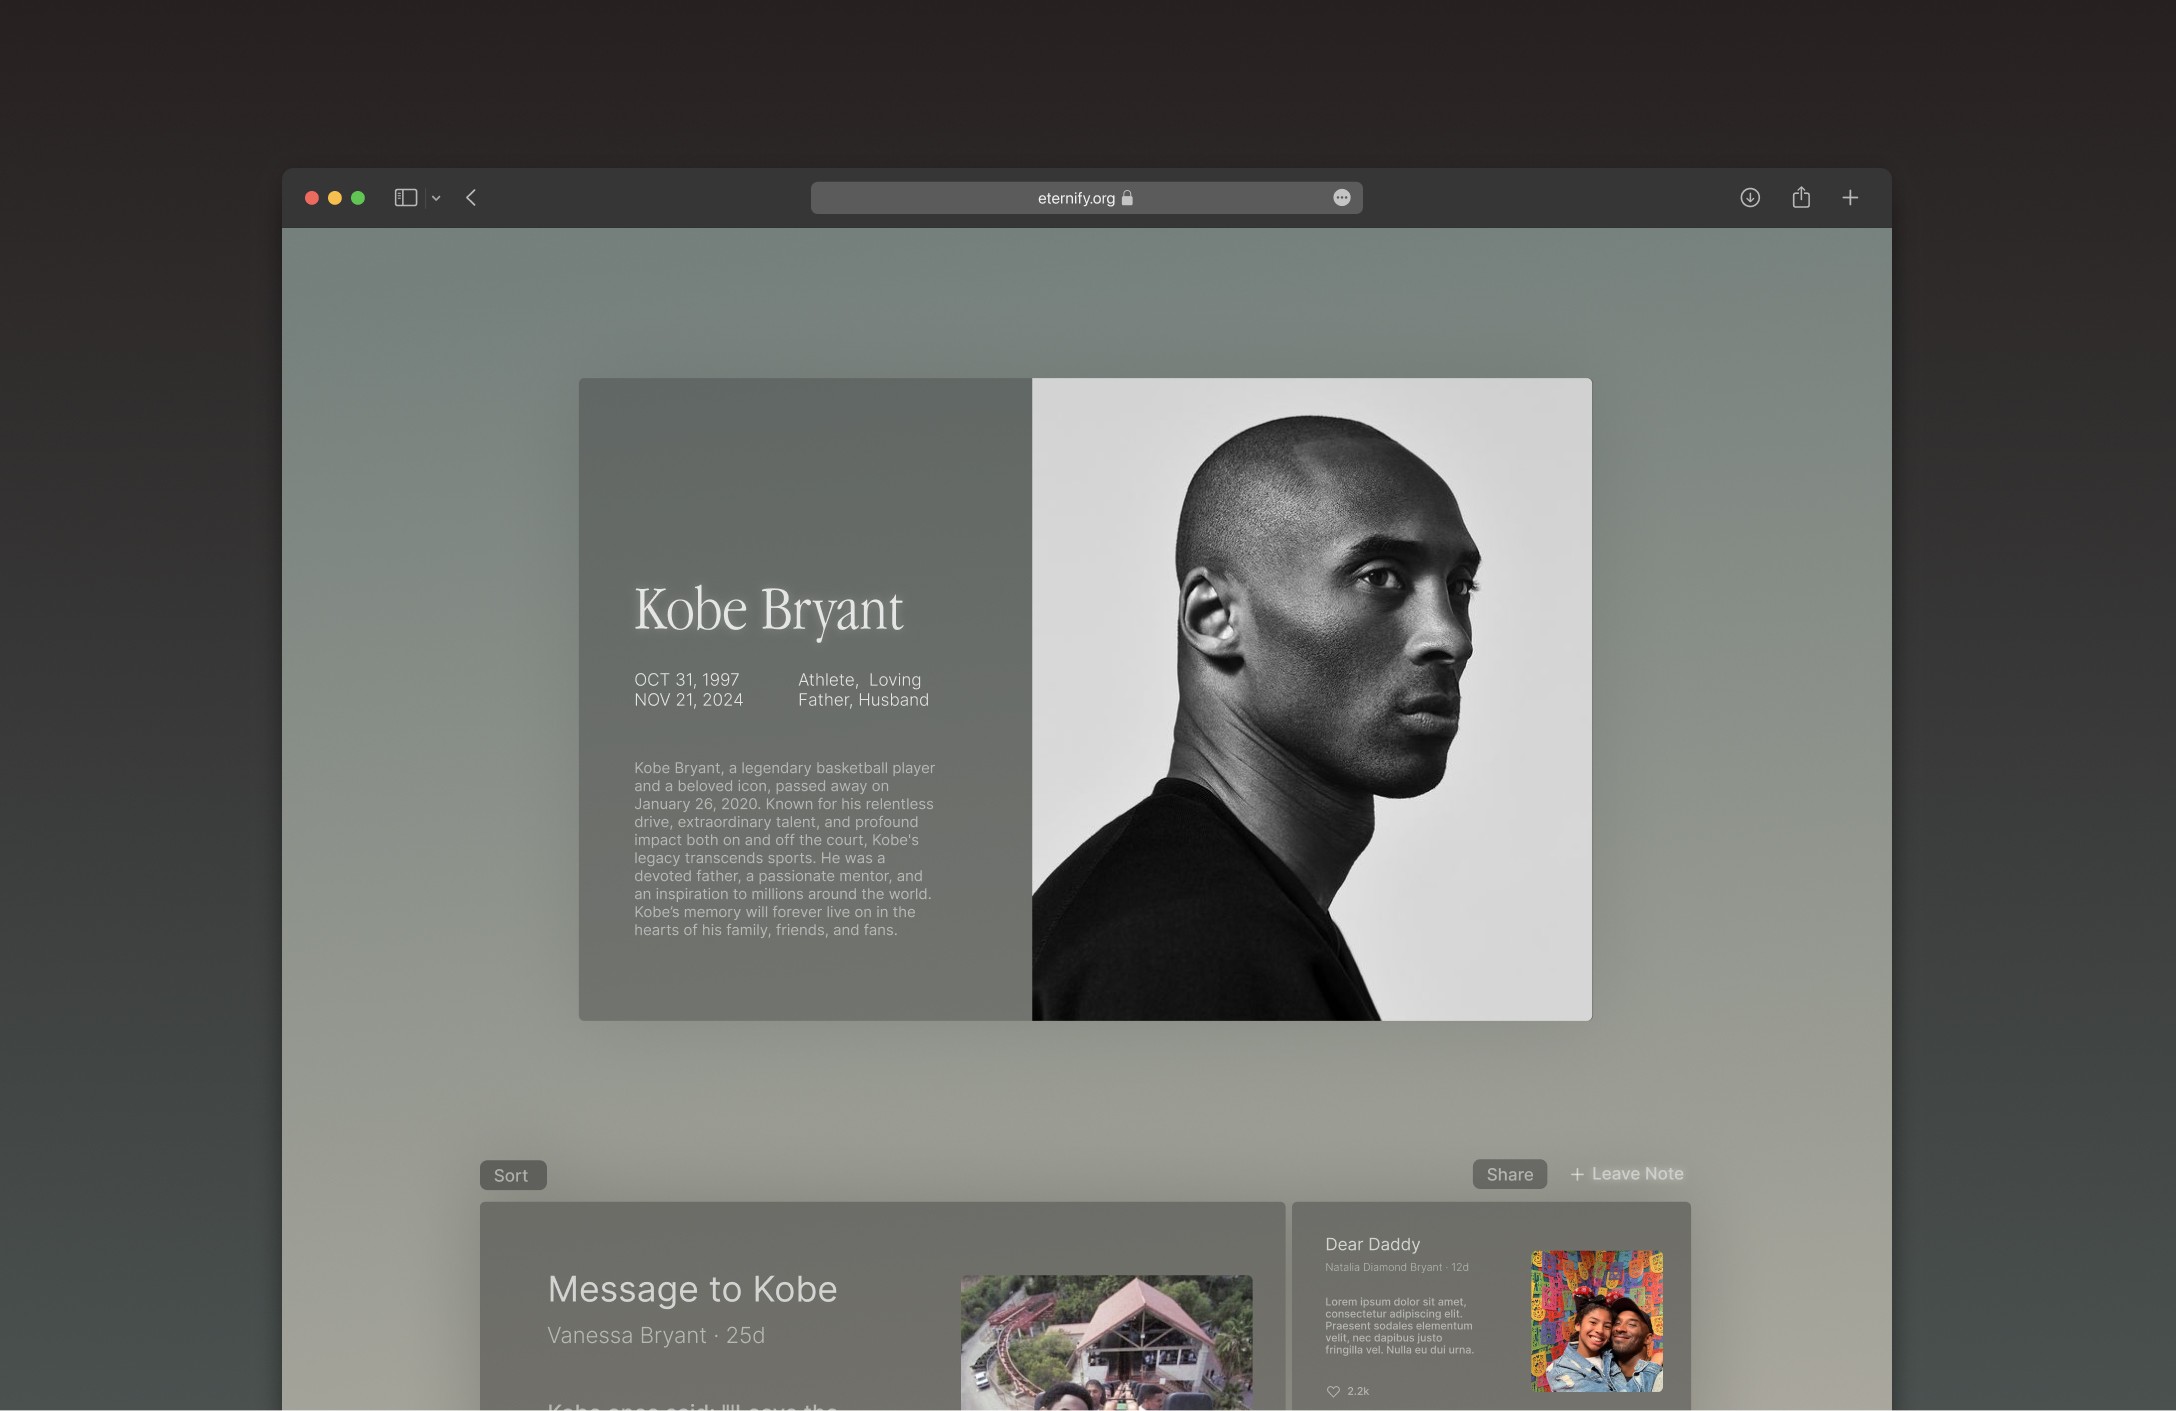2176x1411 pixels.
Task: Like the Dear Daddy note heart icon
Action: click(1333, 1391)
